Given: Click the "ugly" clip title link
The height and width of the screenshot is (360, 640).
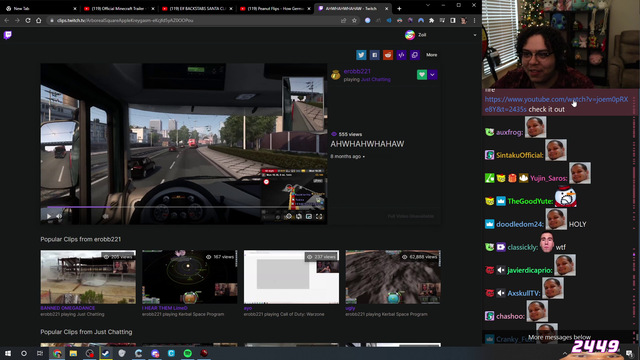Looking at the screenshot, I should [x=350, y=308].
